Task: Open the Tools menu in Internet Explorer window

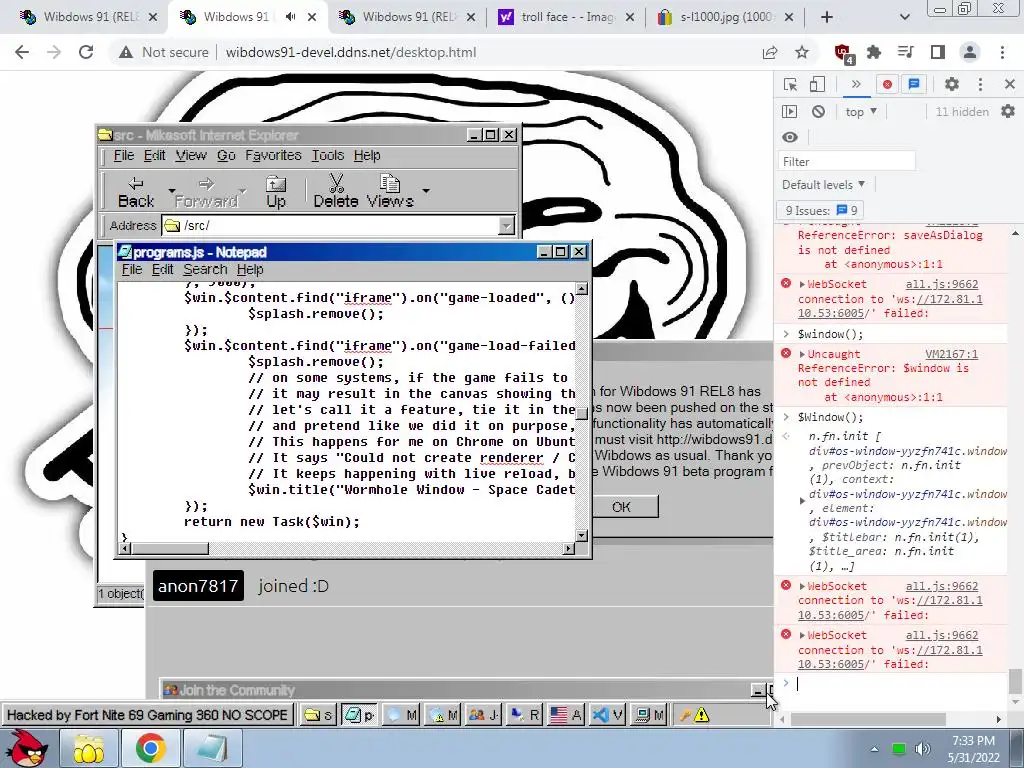Action: coord(327,155)
